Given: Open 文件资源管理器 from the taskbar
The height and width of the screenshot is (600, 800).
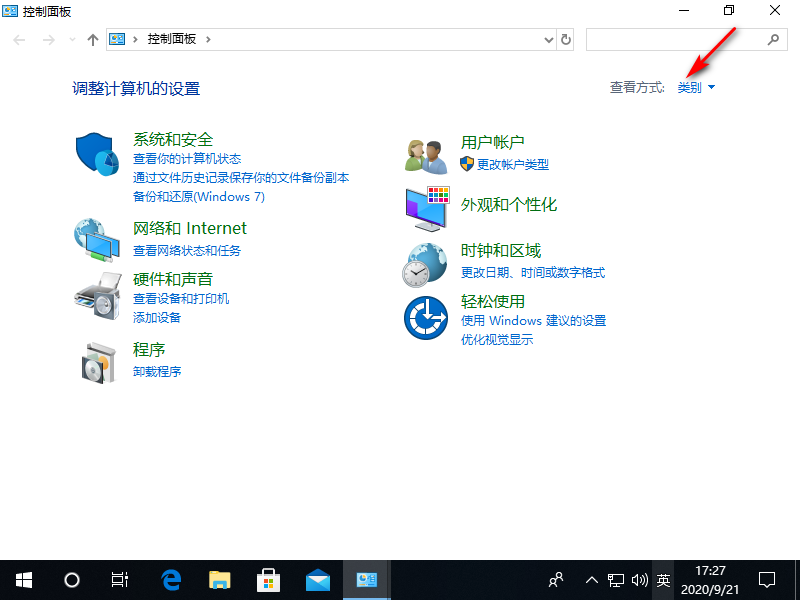Looking at the screenshot, I should (x=218, y=580).
